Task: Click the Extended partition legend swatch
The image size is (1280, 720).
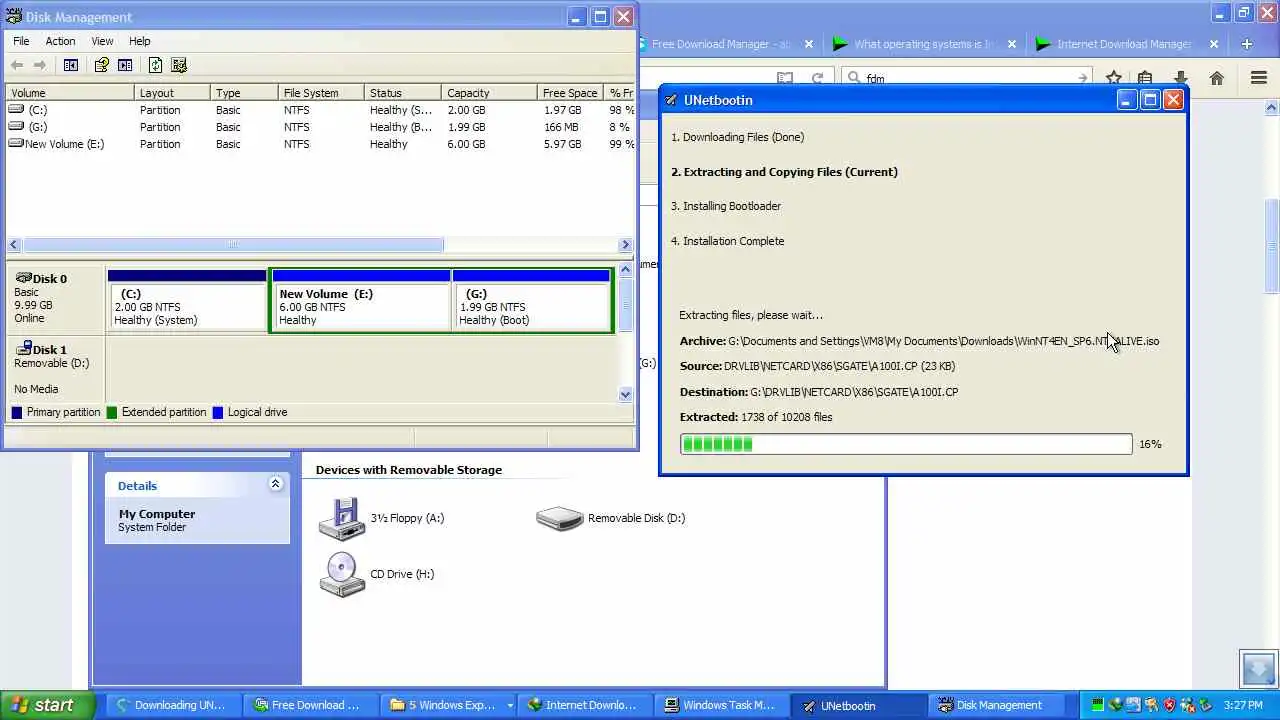Action: (x=111, y=412)
